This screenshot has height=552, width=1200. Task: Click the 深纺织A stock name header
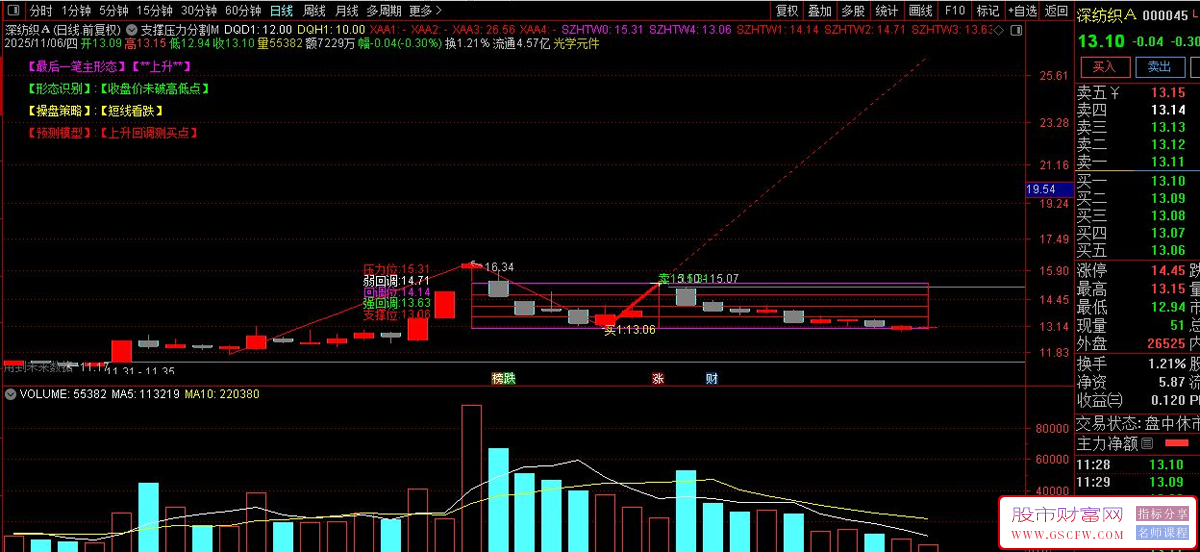pyautogui.click(x=1106, y=14)
